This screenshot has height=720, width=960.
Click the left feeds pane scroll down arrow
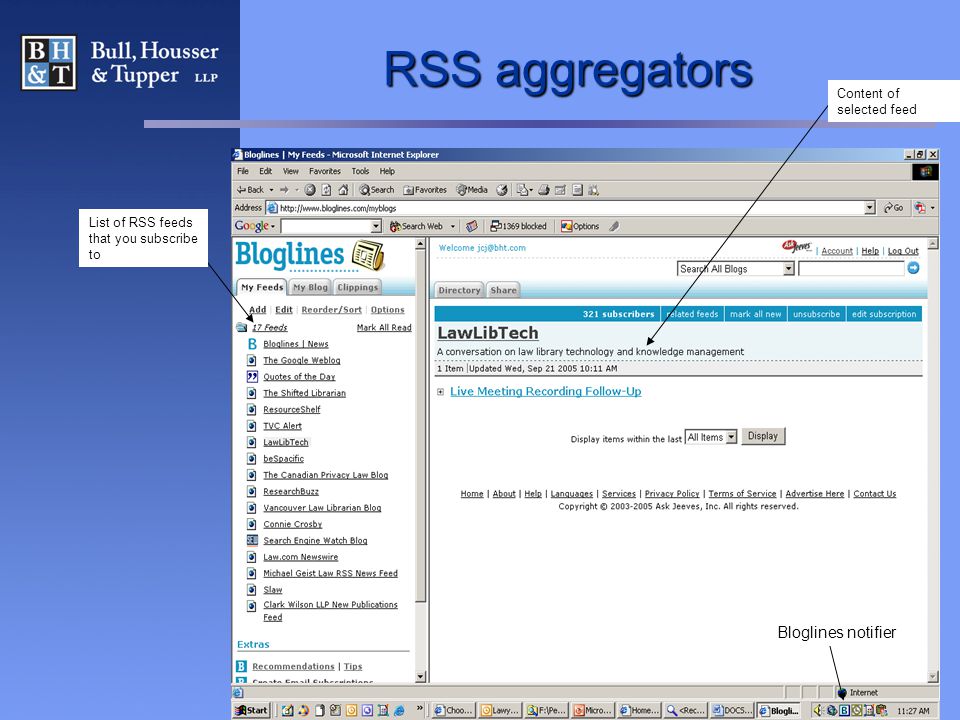[x=421, y=677]
